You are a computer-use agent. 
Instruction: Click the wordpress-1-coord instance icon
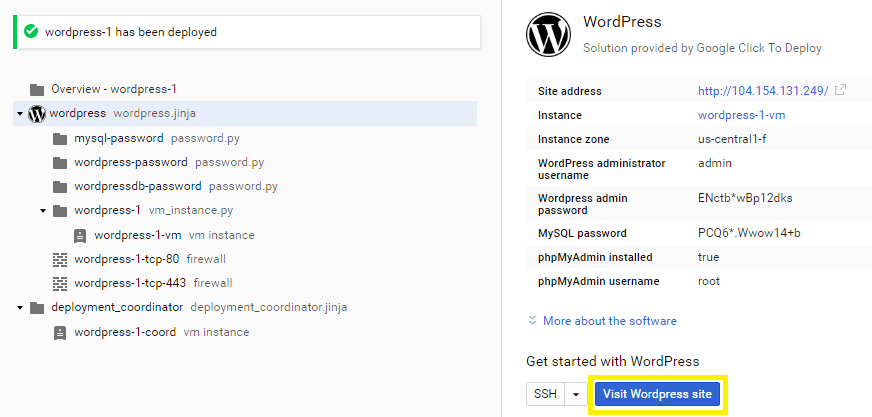click(60, 332)
